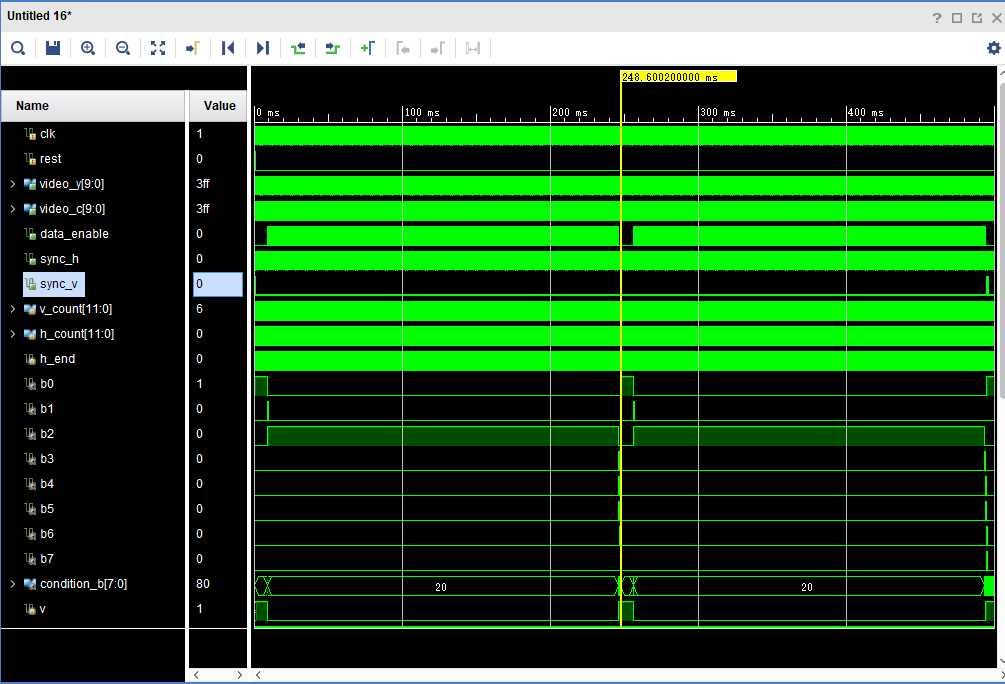
Task: Click the Name column header
Action: pos(93,106)
